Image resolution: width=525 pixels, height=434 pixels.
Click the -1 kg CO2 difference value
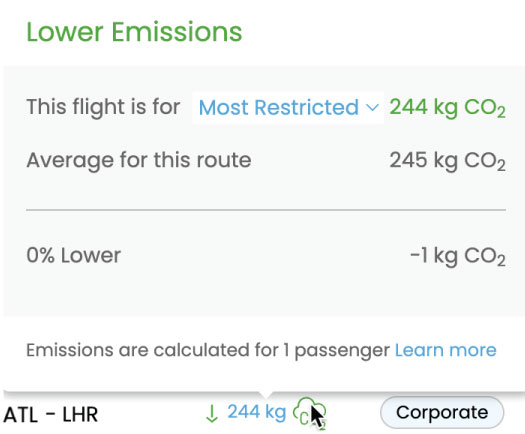pyautogui.click(x=457, y=256)
